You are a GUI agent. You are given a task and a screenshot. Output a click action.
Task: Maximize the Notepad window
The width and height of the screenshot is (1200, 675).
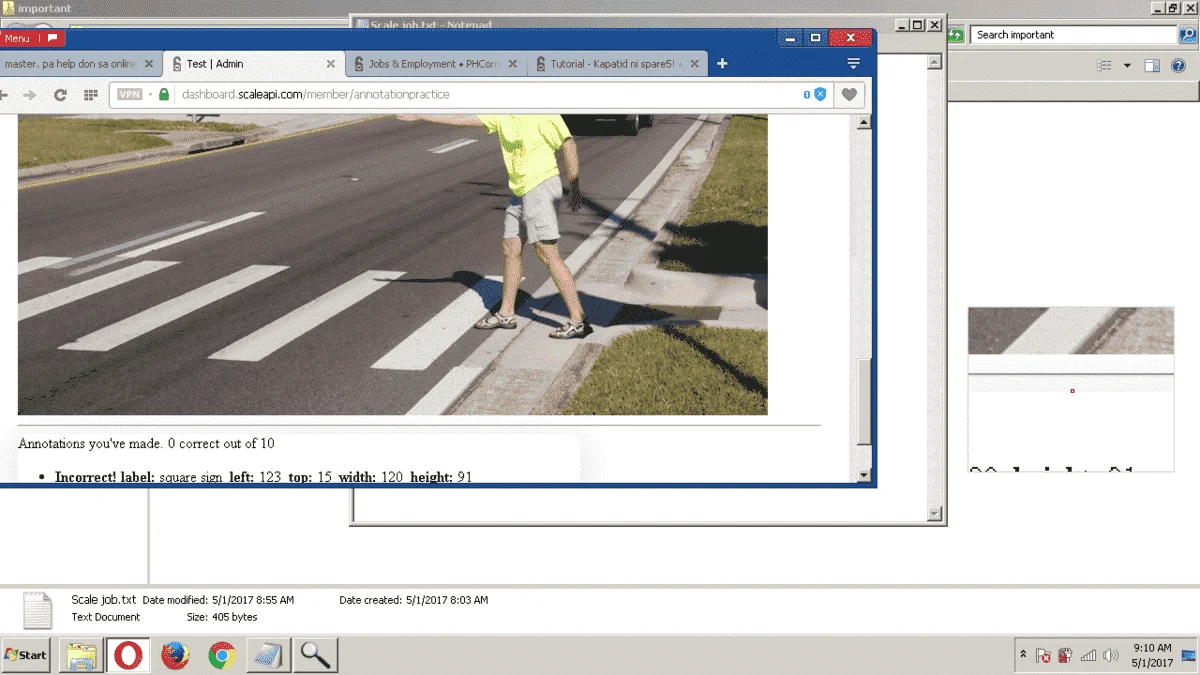point(917,25)
